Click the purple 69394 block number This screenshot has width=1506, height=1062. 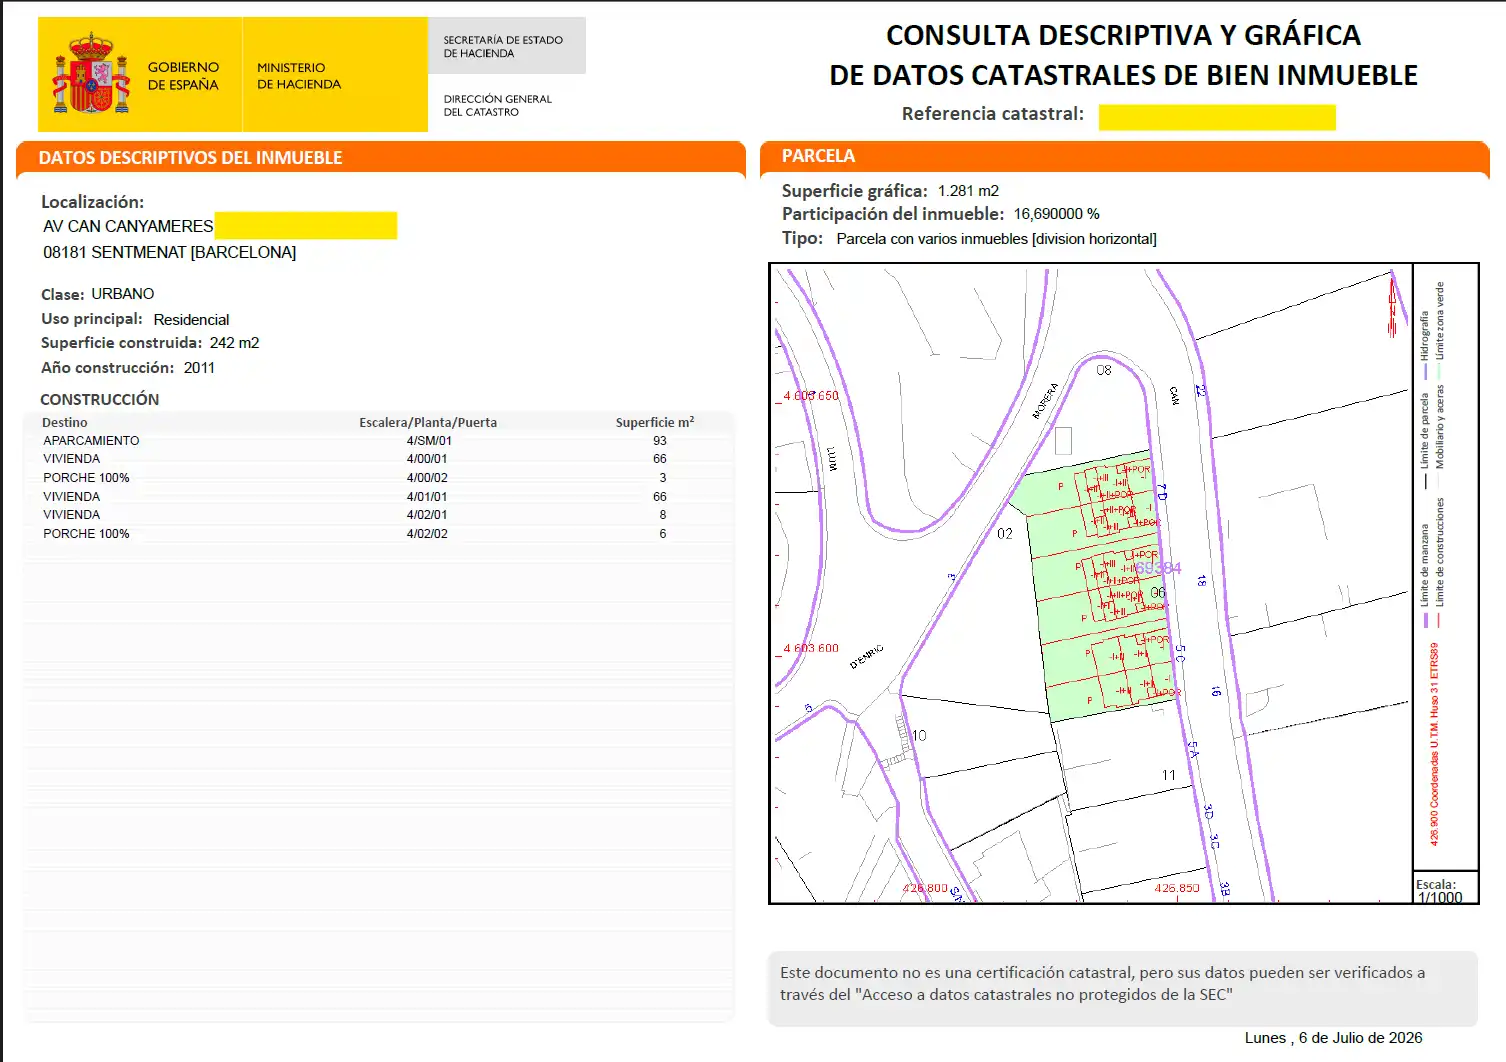click(x=1158, y=568)
